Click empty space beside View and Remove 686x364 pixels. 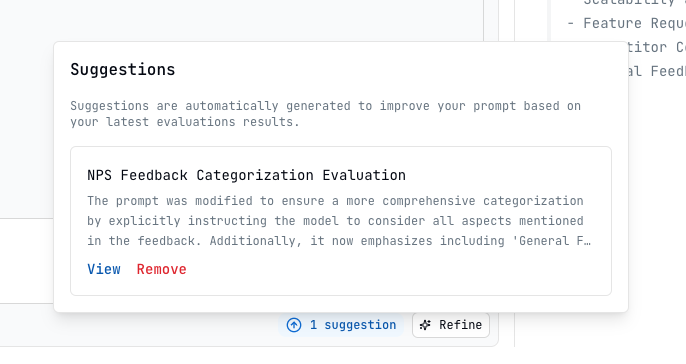tap(394, 269)
